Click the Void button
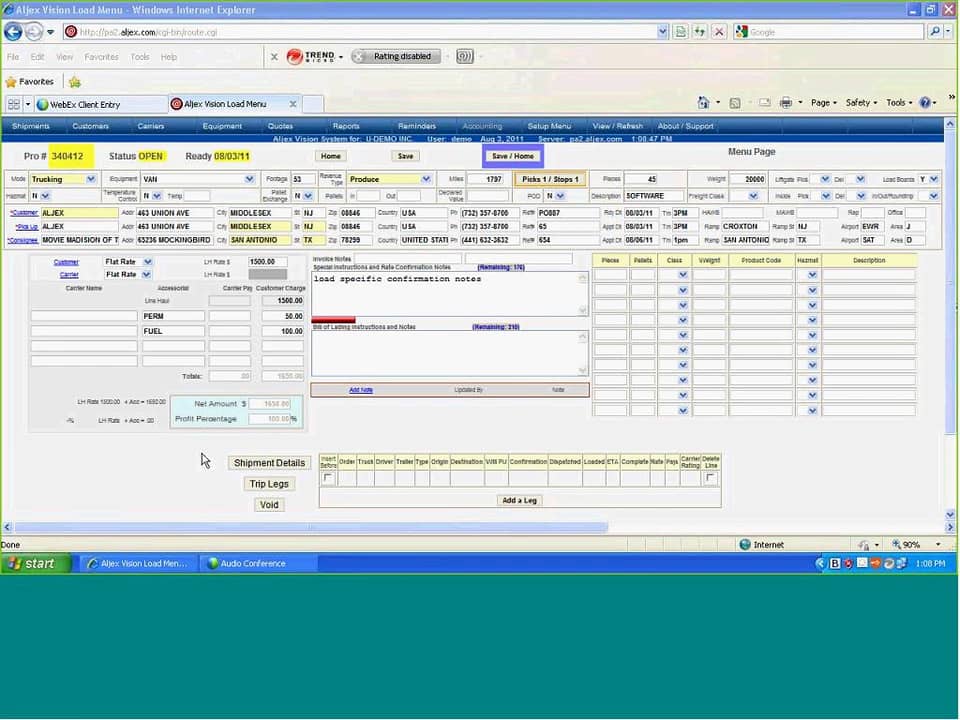 269,504
